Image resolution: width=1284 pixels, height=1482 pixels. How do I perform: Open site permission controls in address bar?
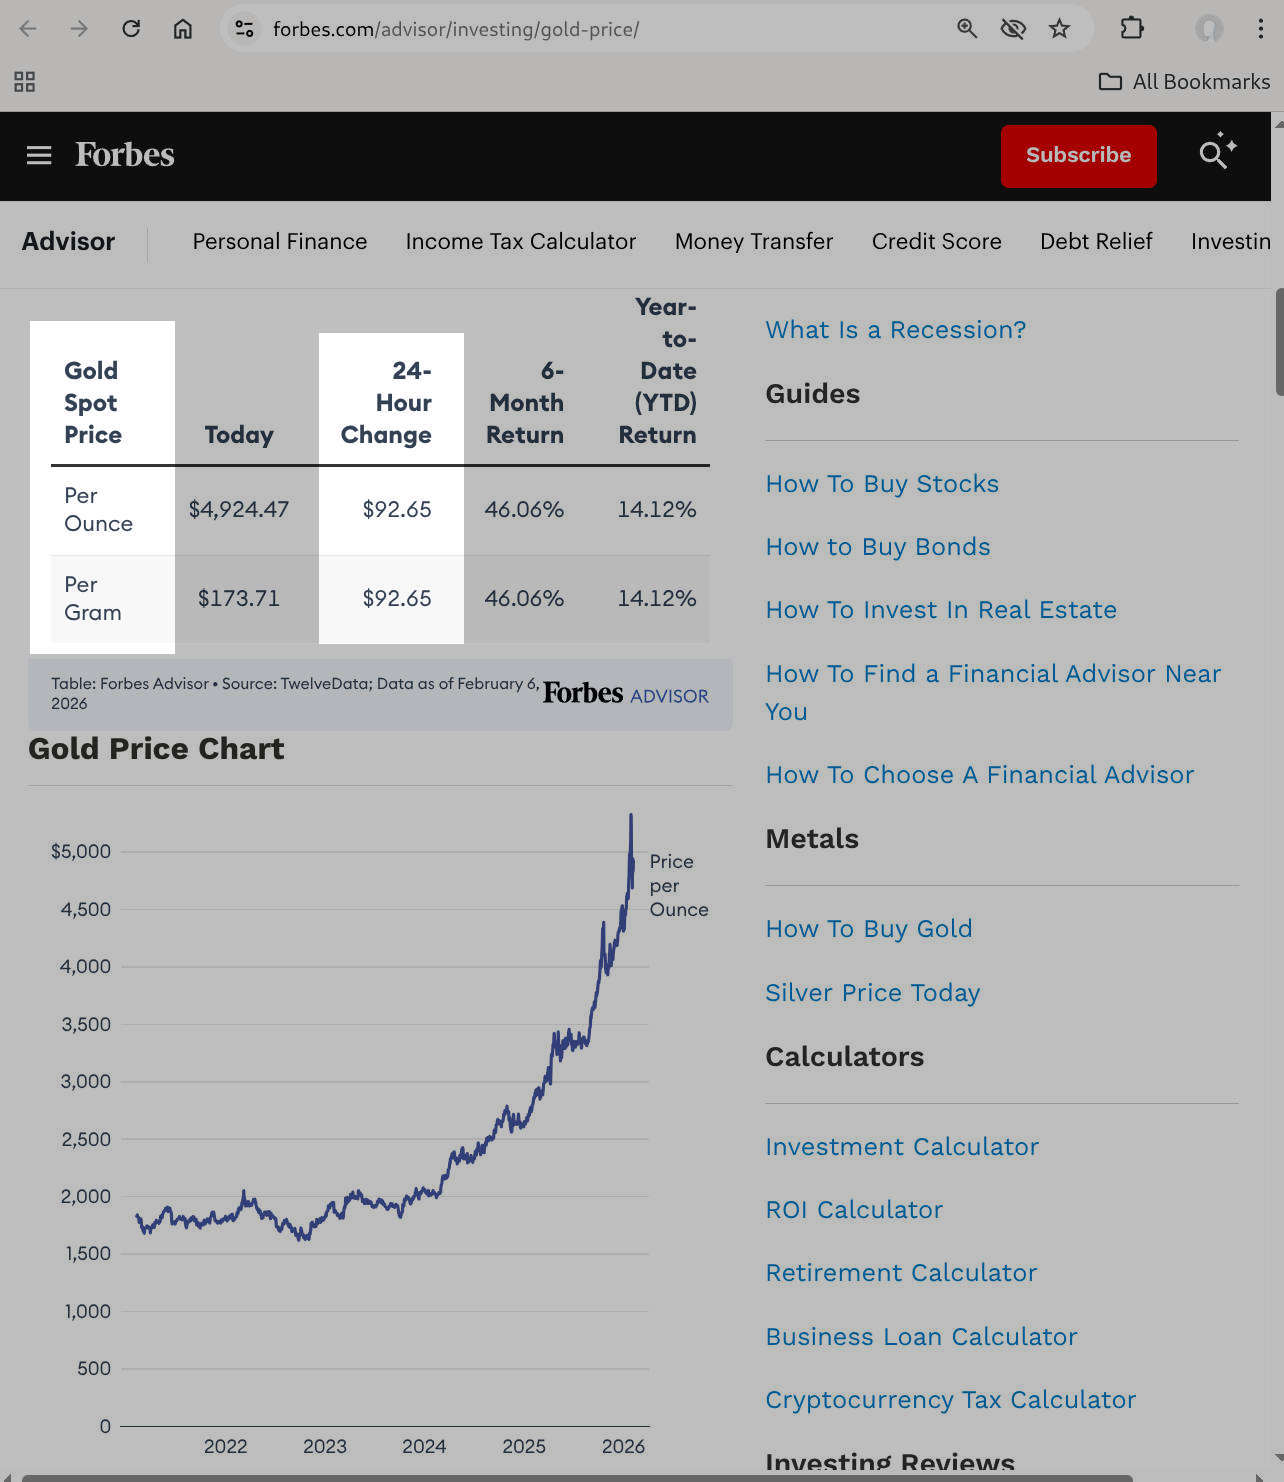tap(243, 29)
